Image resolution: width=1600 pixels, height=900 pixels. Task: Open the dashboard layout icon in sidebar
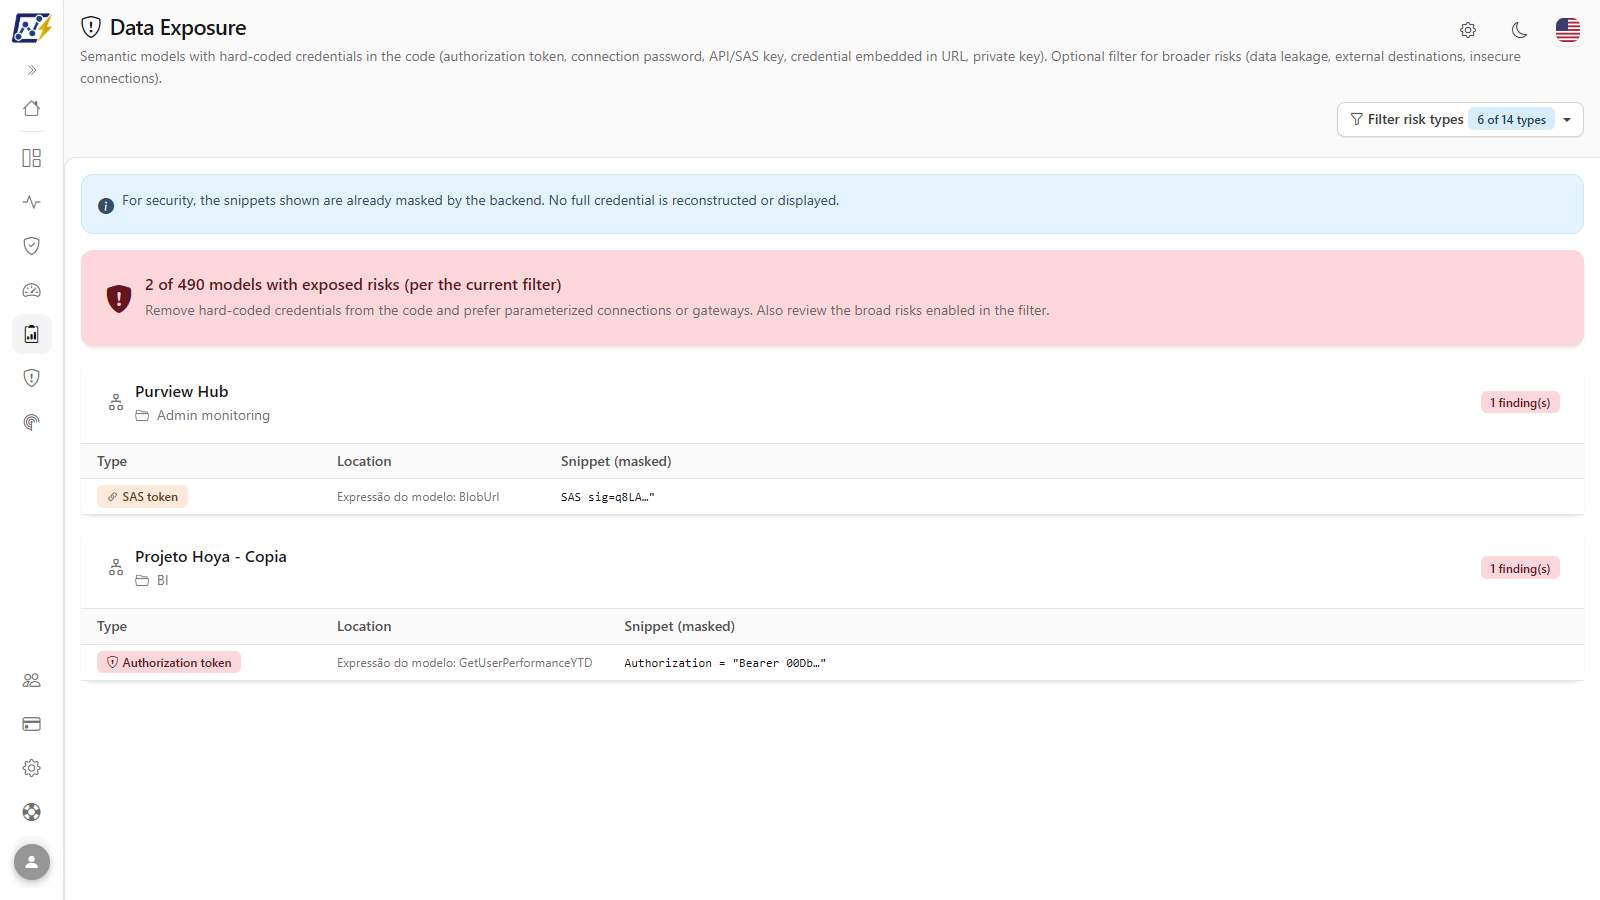pos(32,158)
